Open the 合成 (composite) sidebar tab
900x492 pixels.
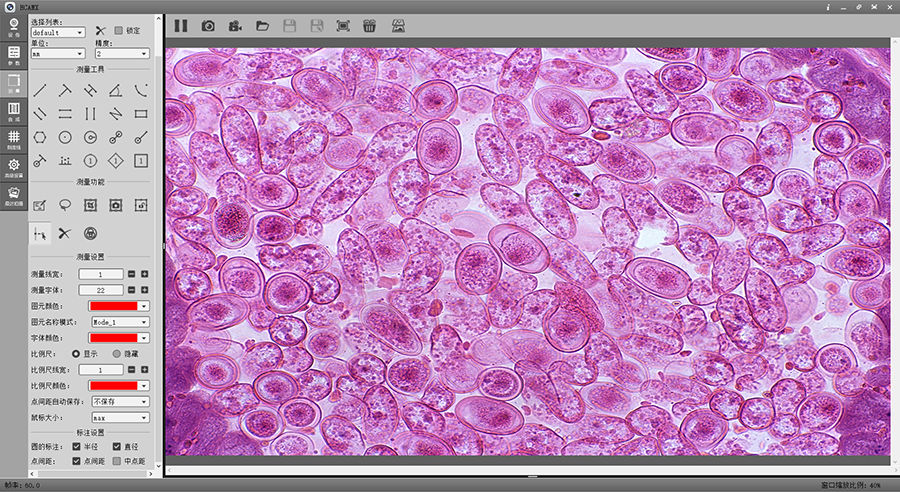tap(14, 112)
